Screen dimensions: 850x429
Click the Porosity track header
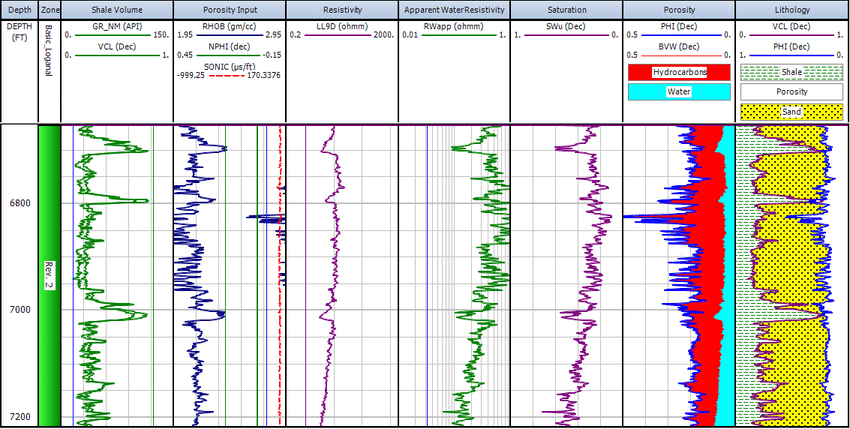tap(678, 10)
